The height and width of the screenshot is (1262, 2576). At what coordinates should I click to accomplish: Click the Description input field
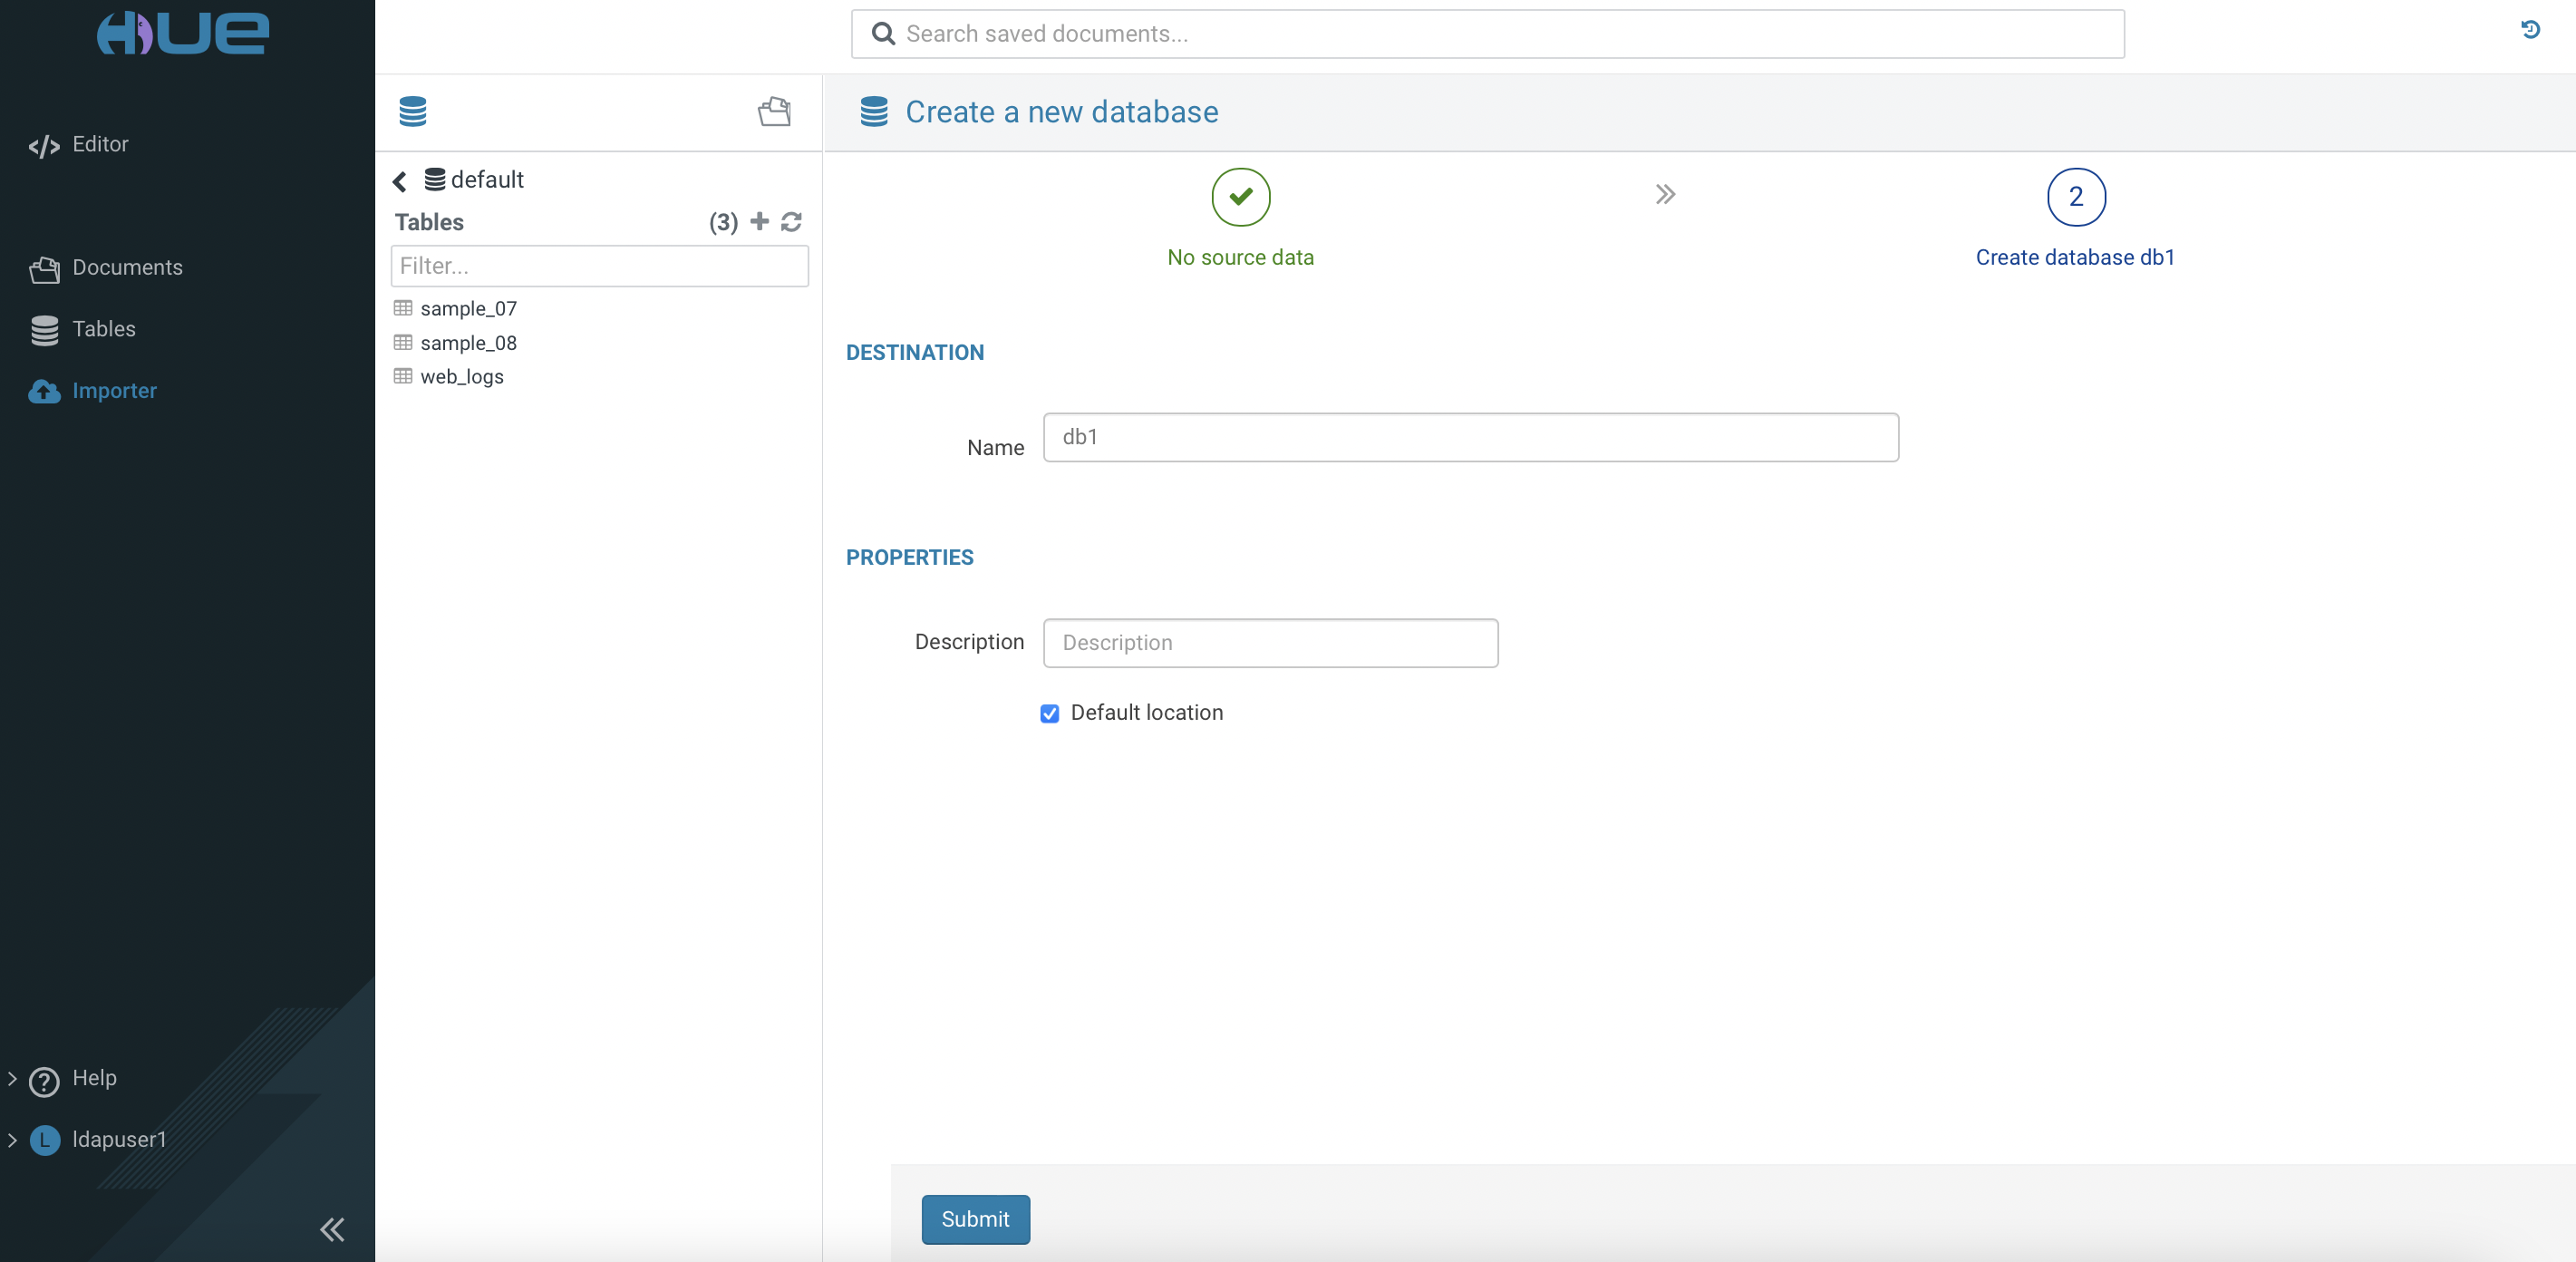pos(1269,642)
